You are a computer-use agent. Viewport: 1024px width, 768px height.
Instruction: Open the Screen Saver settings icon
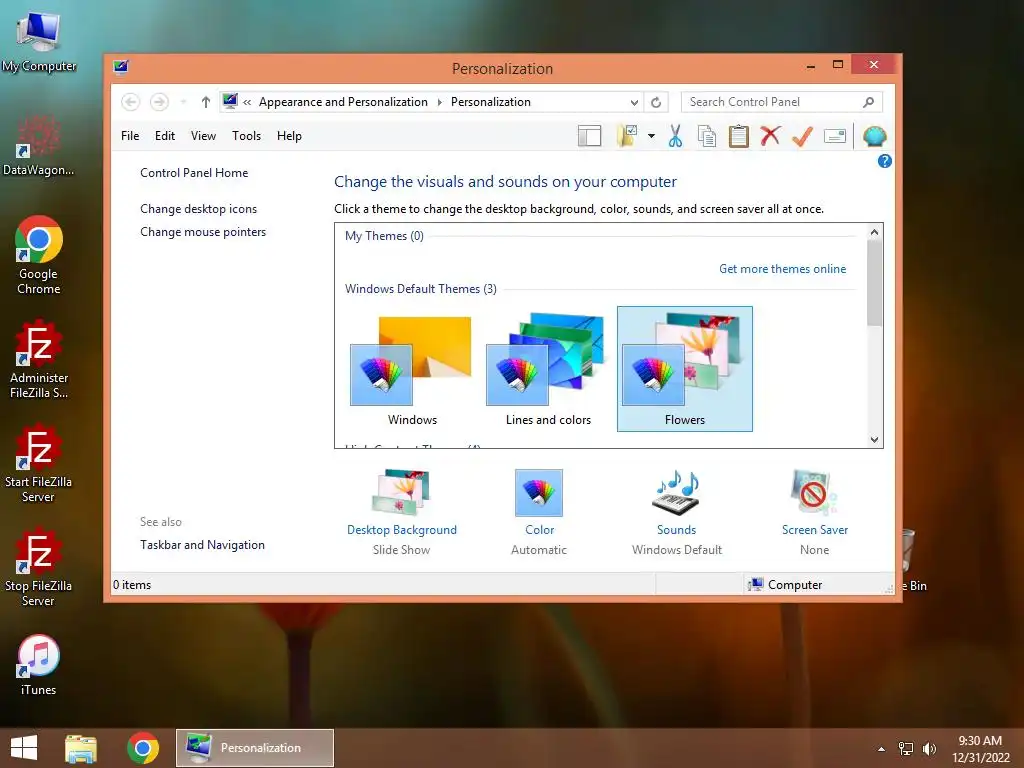(814, 492)
